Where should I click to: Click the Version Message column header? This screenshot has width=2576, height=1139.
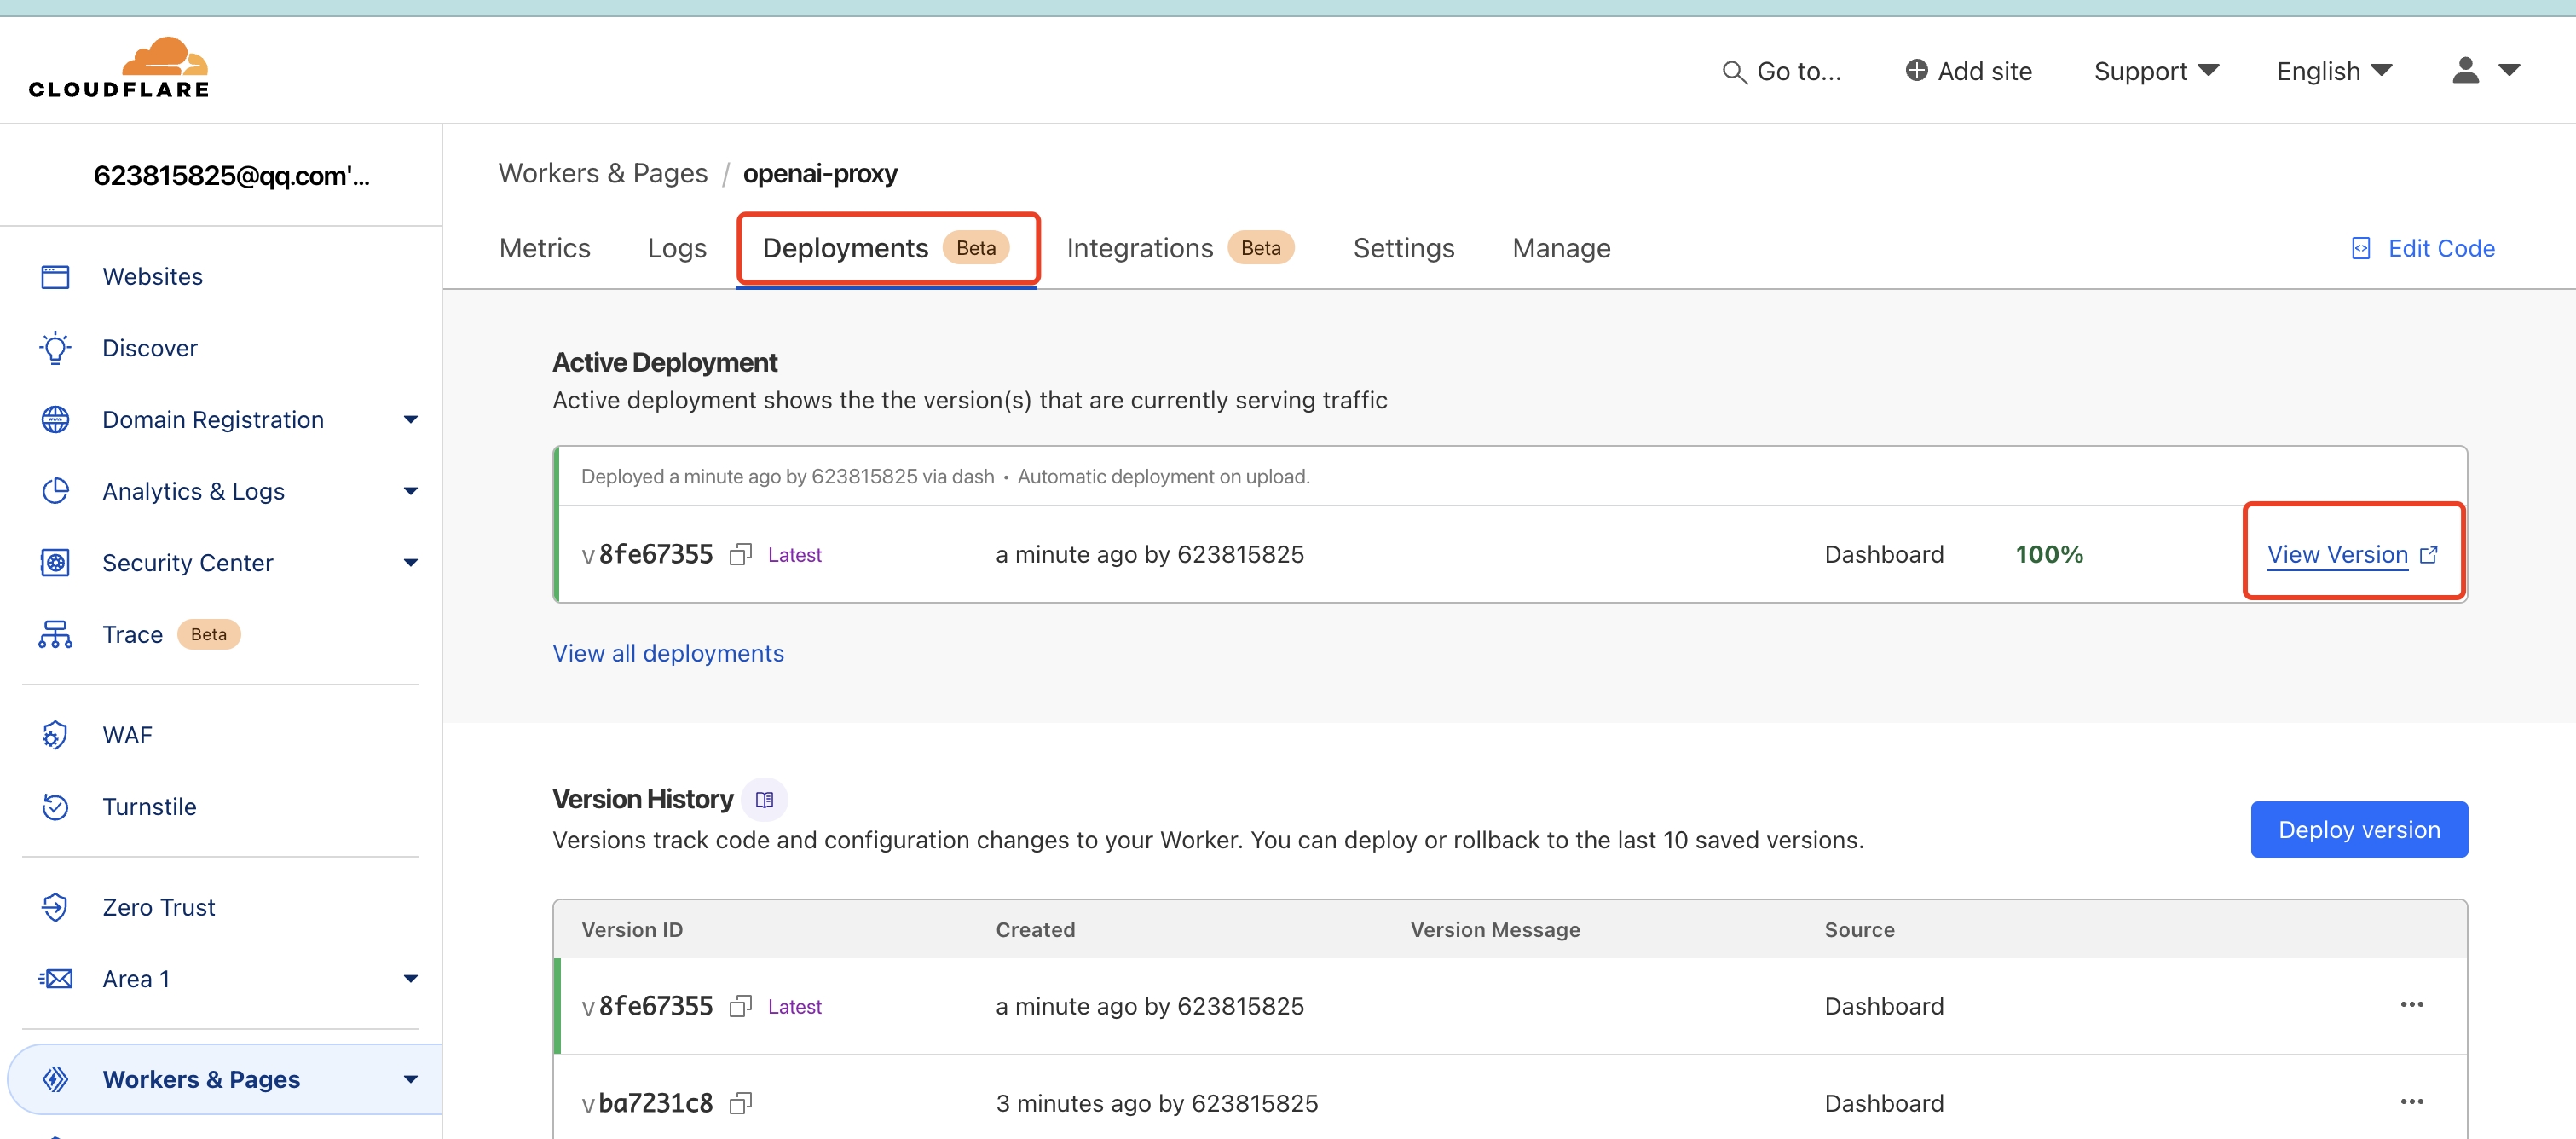[1495, 930]
